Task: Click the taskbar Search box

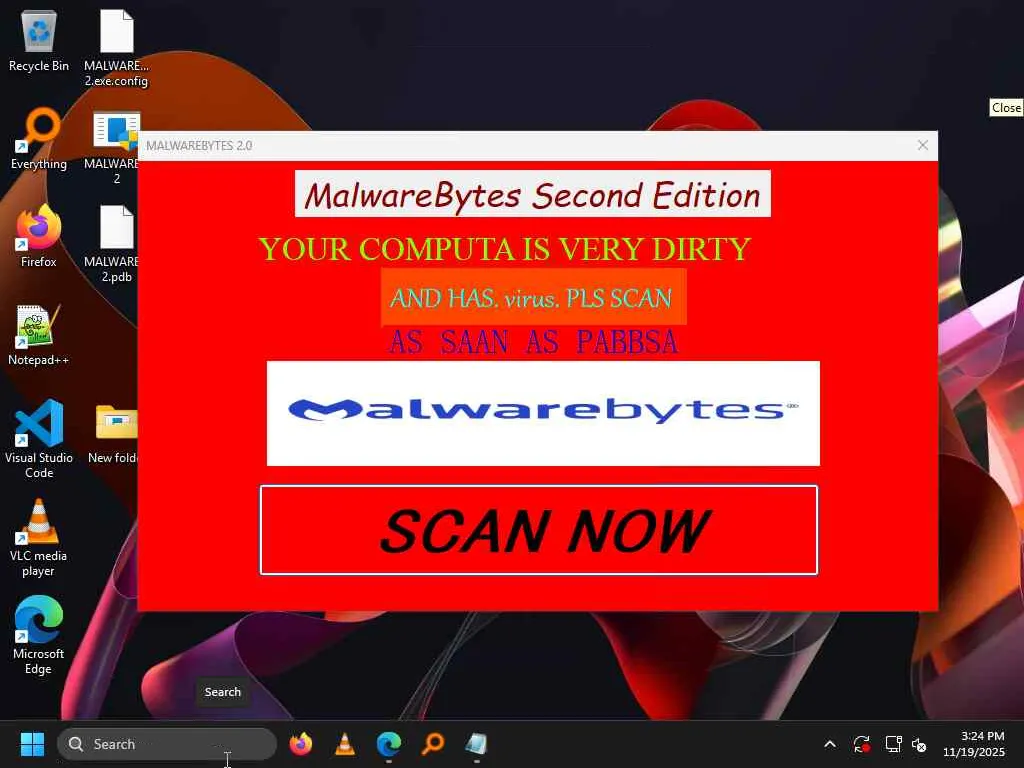Action: pyautogui.click(x=167, y=744)
